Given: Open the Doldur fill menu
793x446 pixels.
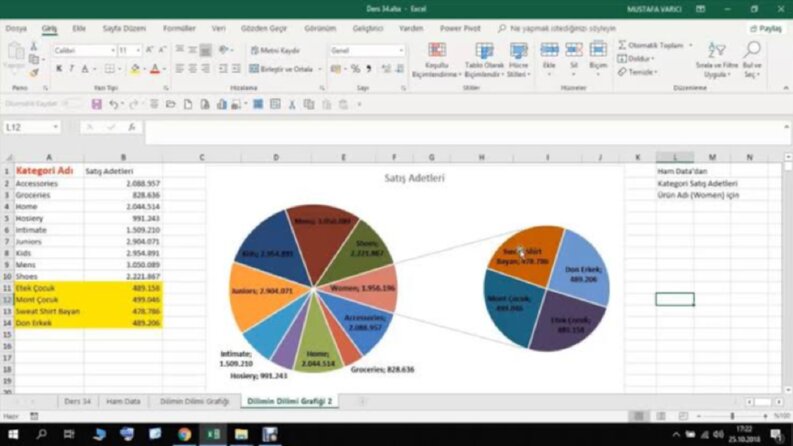Looking at the screenshot, I should 636,59.
